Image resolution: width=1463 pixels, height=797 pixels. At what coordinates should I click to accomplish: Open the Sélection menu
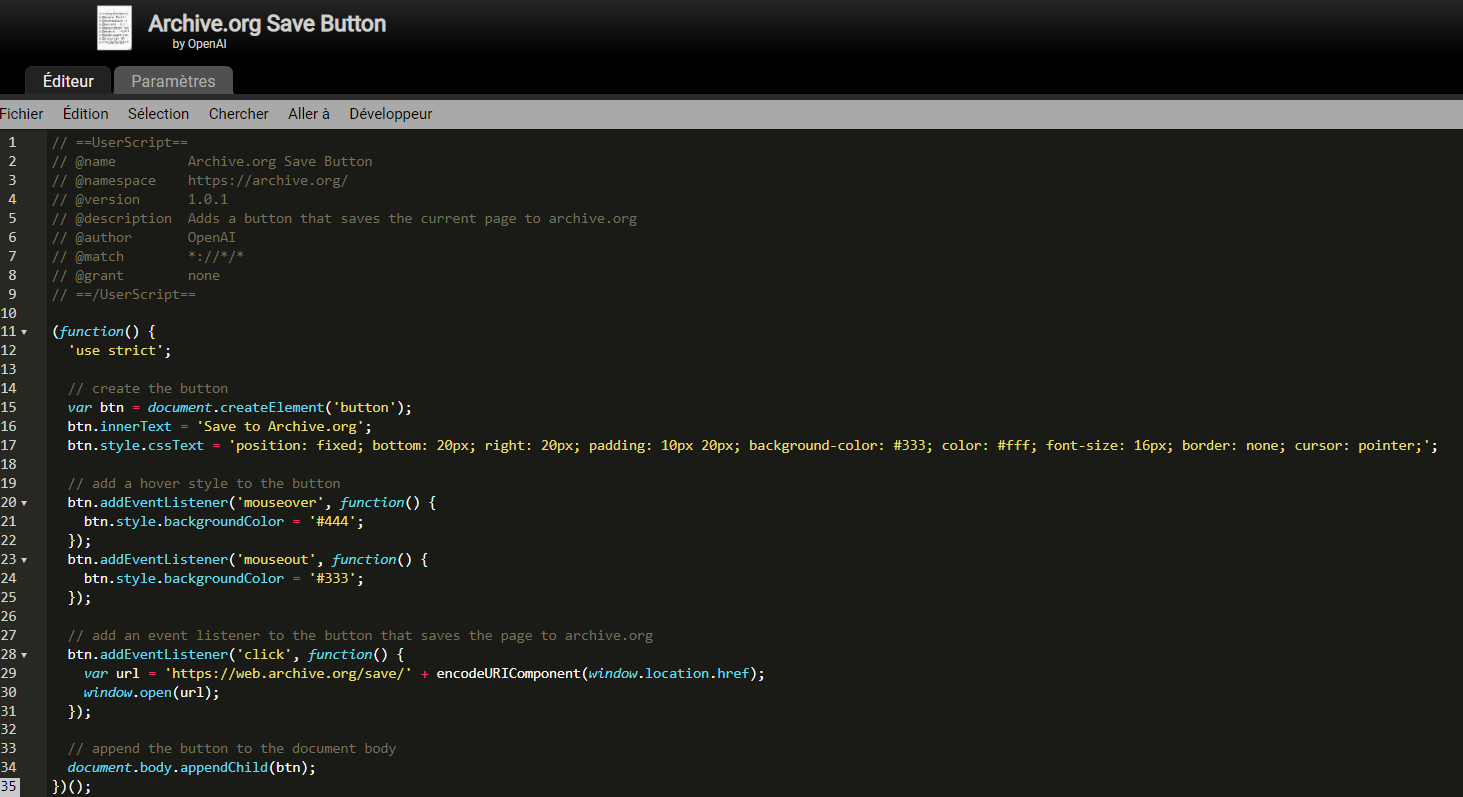coord(158,114)
